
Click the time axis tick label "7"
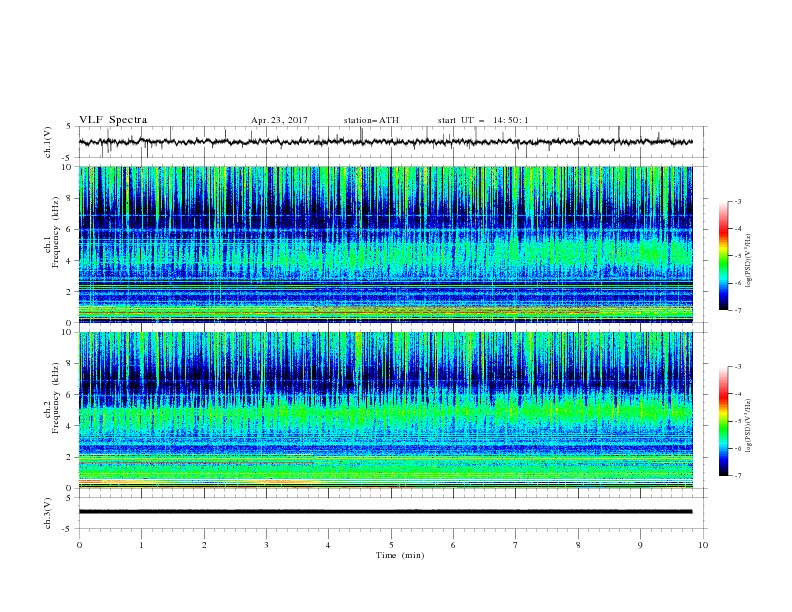516,545
